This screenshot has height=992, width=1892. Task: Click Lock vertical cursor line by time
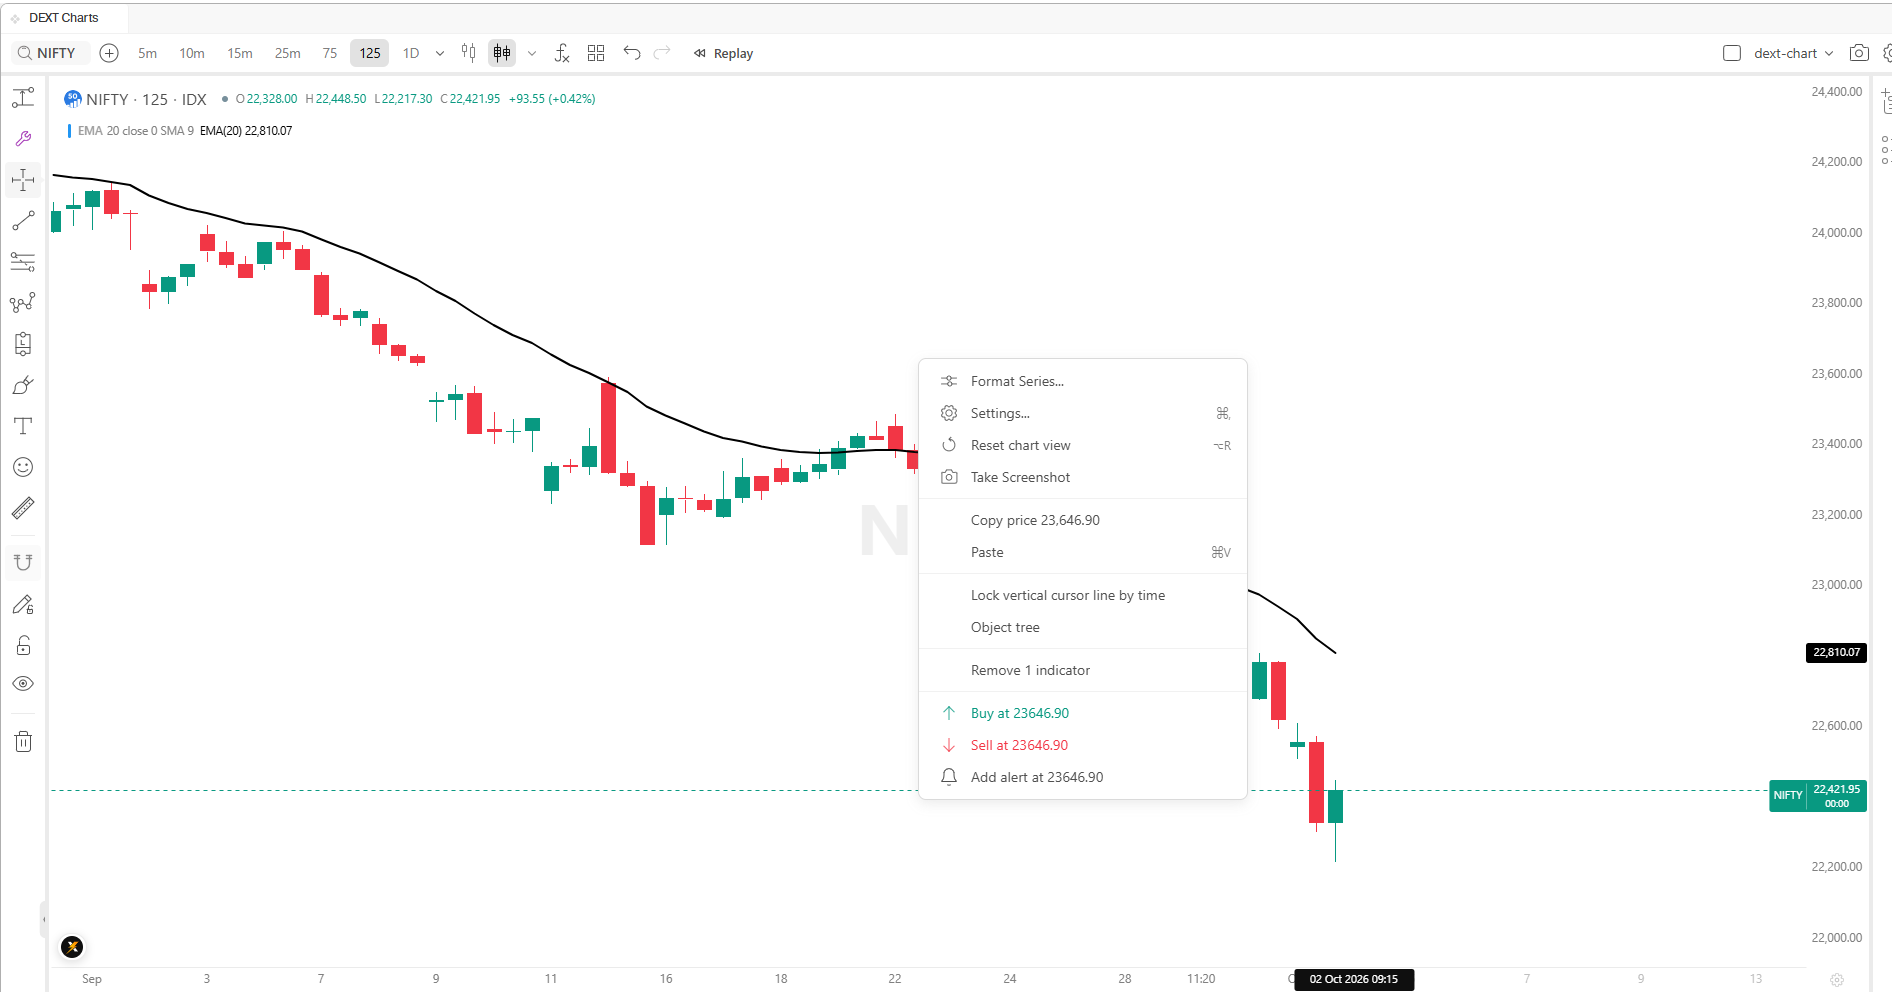point(1083,595)
